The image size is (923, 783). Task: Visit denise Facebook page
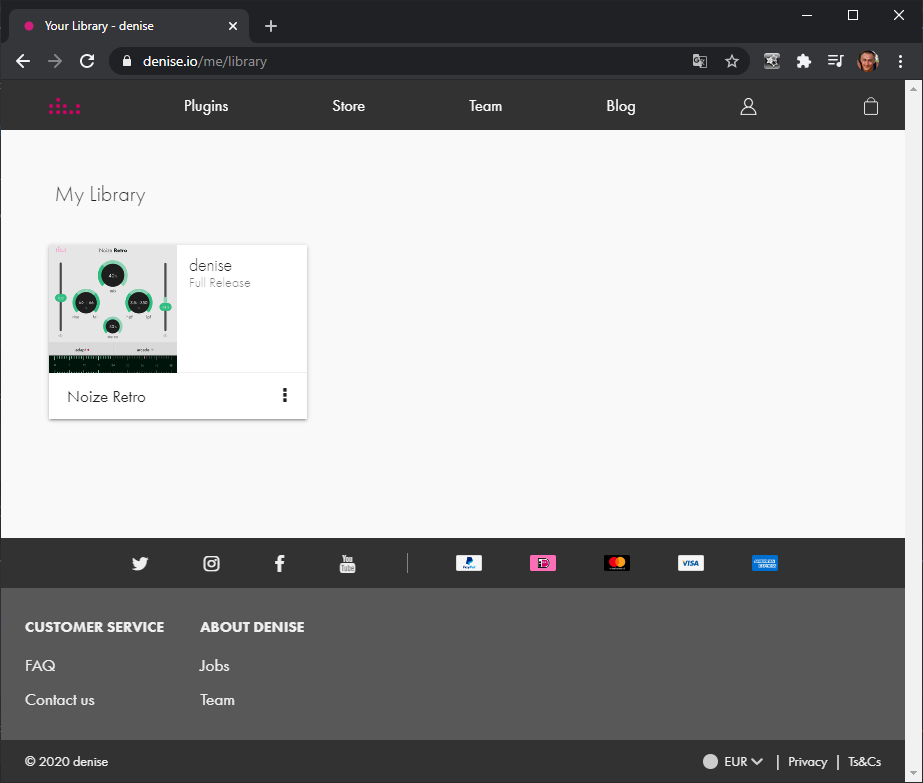coord(280,563)
